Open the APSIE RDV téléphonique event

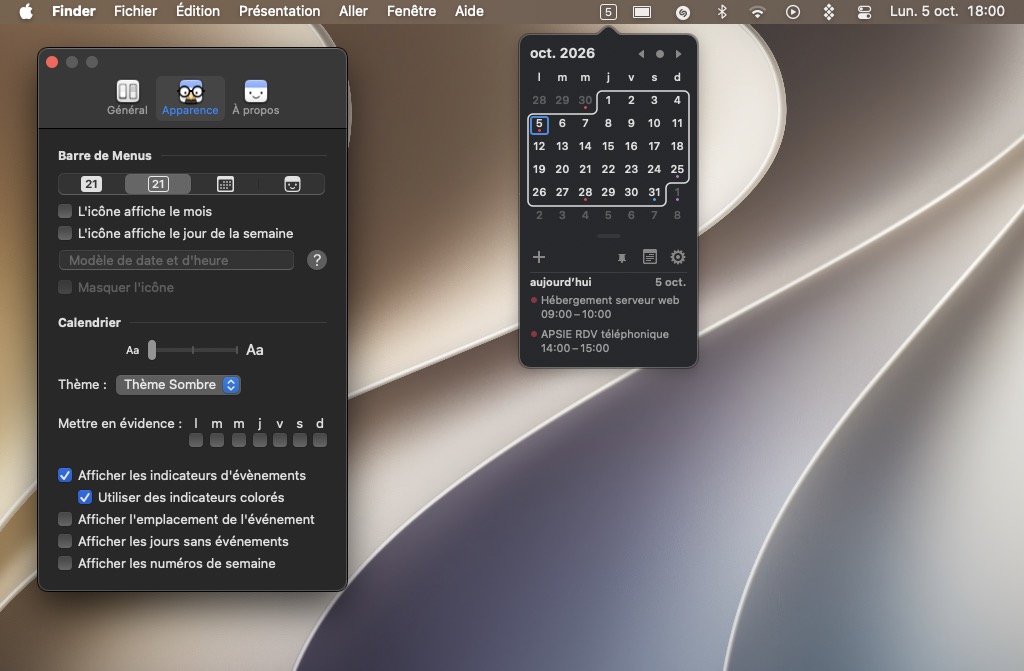(x=609, y=341)
